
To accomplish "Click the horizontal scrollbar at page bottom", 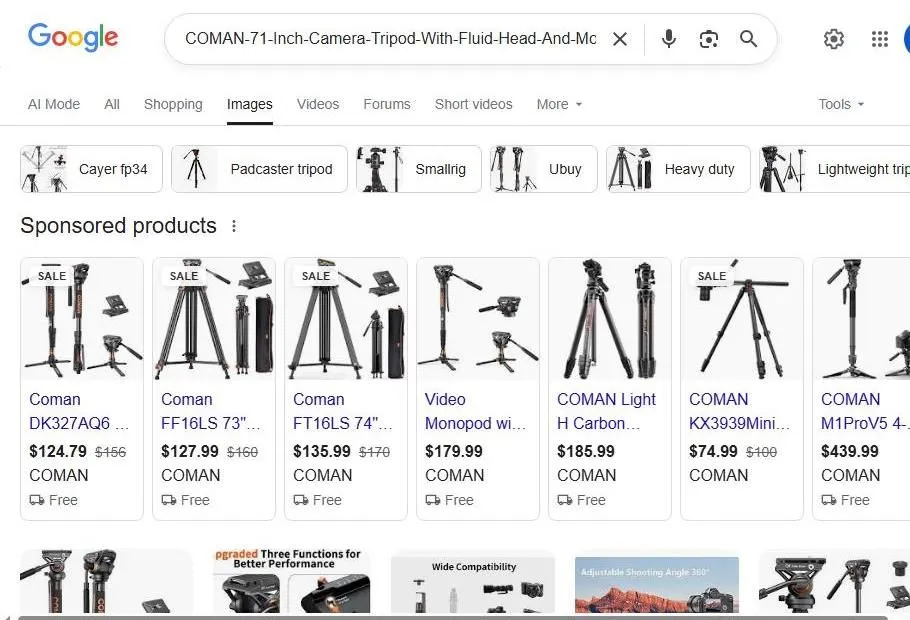I will point(453,617).
